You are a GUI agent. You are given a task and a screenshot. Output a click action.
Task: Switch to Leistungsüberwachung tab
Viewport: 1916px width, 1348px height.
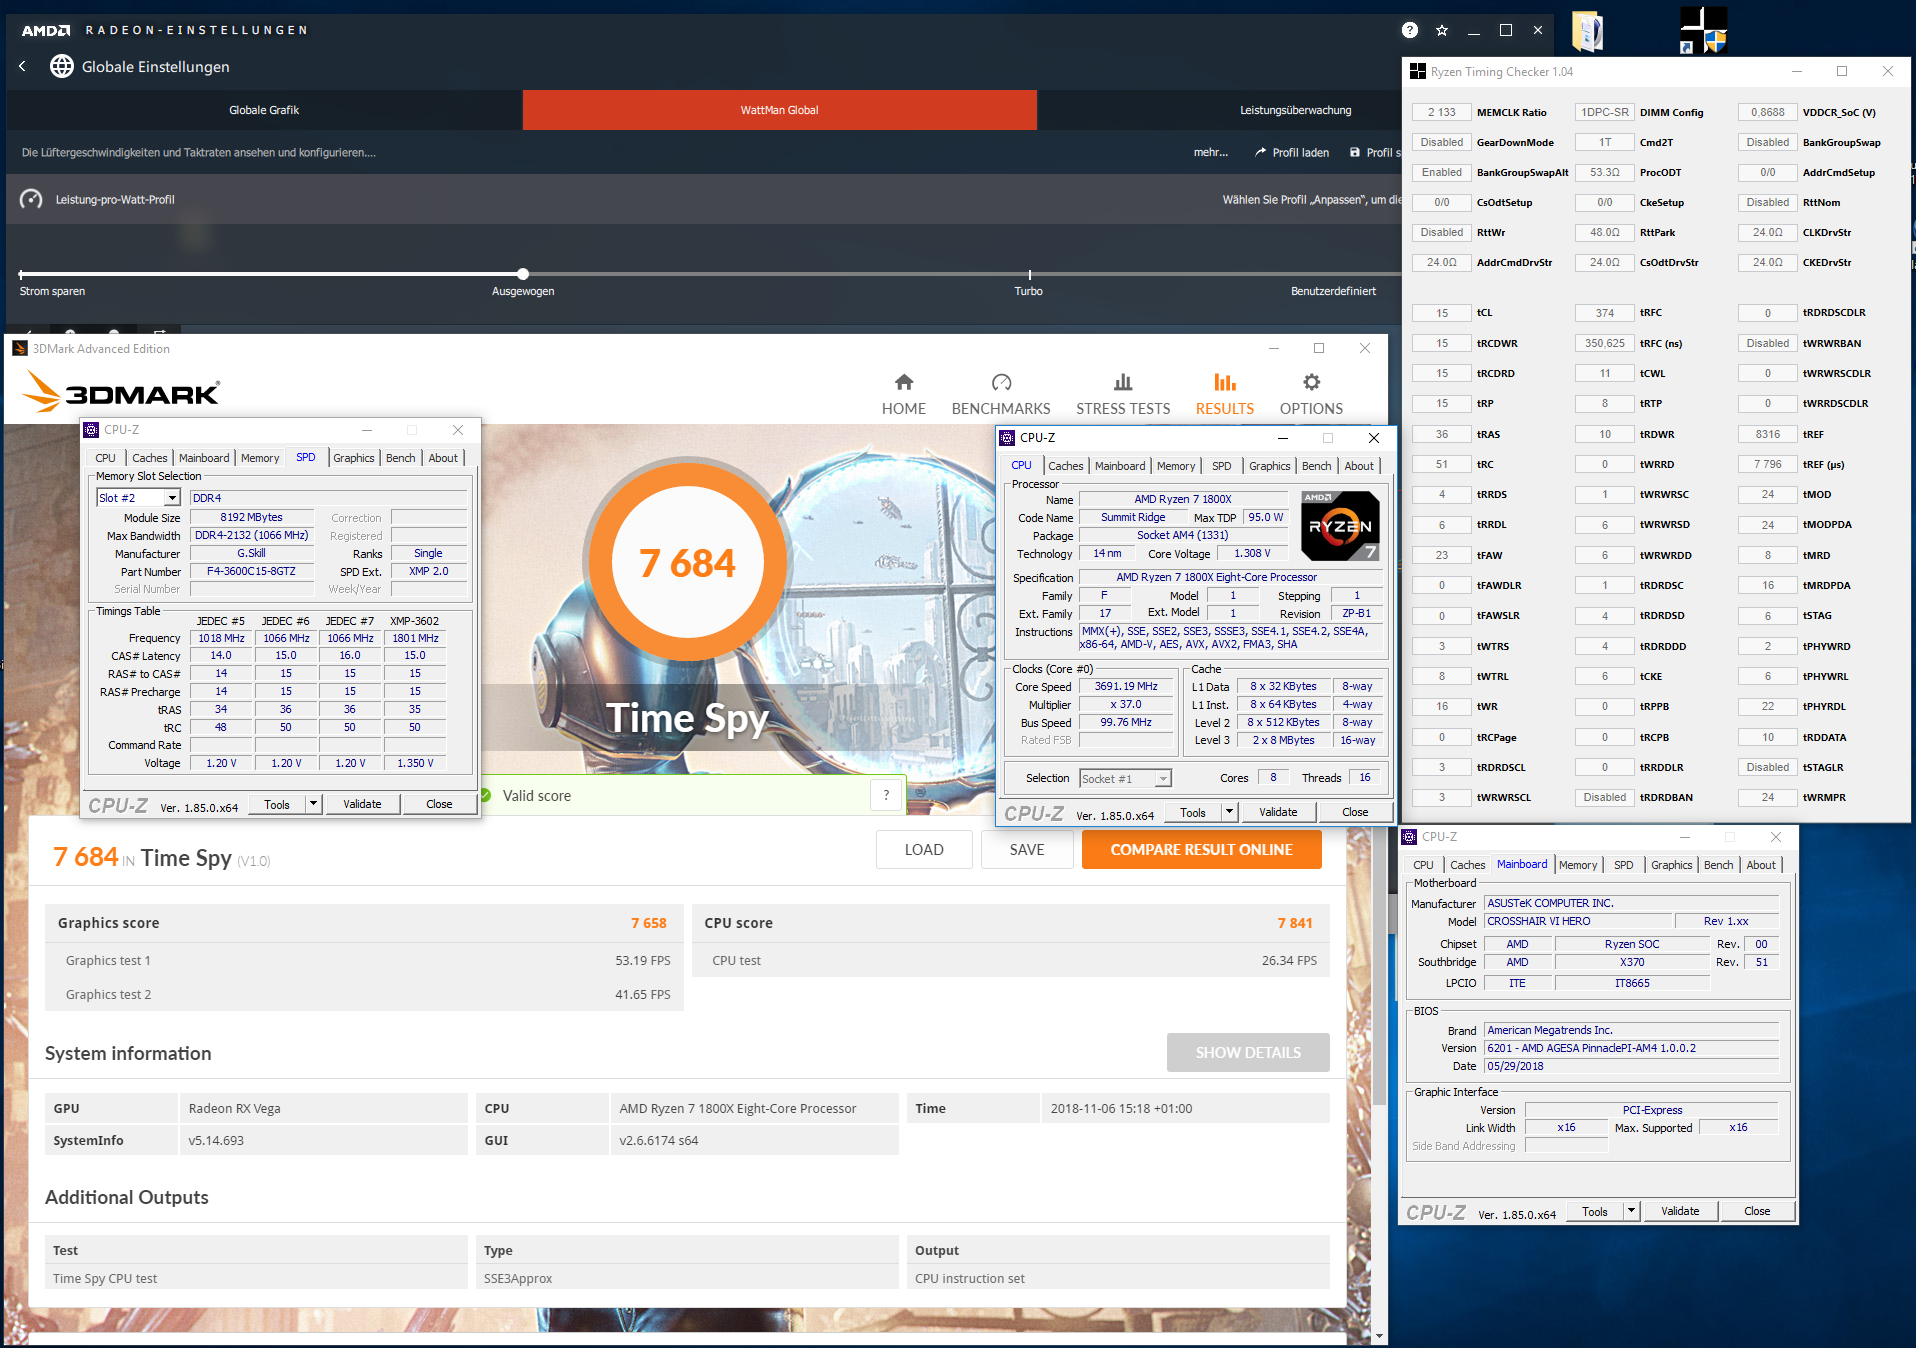[x=1295, y=110]
